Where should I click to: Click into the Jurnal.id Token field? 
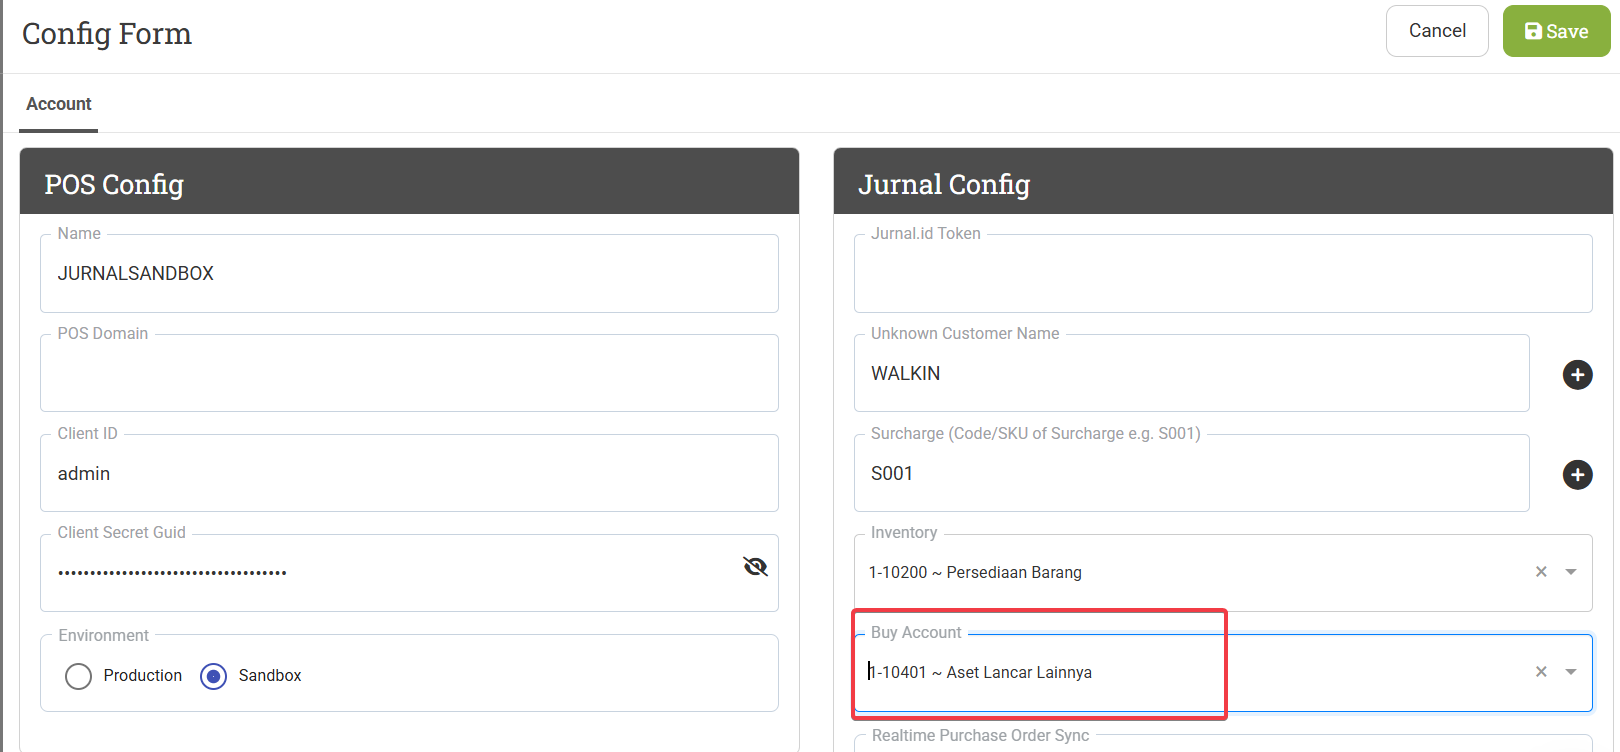click(x=1223, y=273)
